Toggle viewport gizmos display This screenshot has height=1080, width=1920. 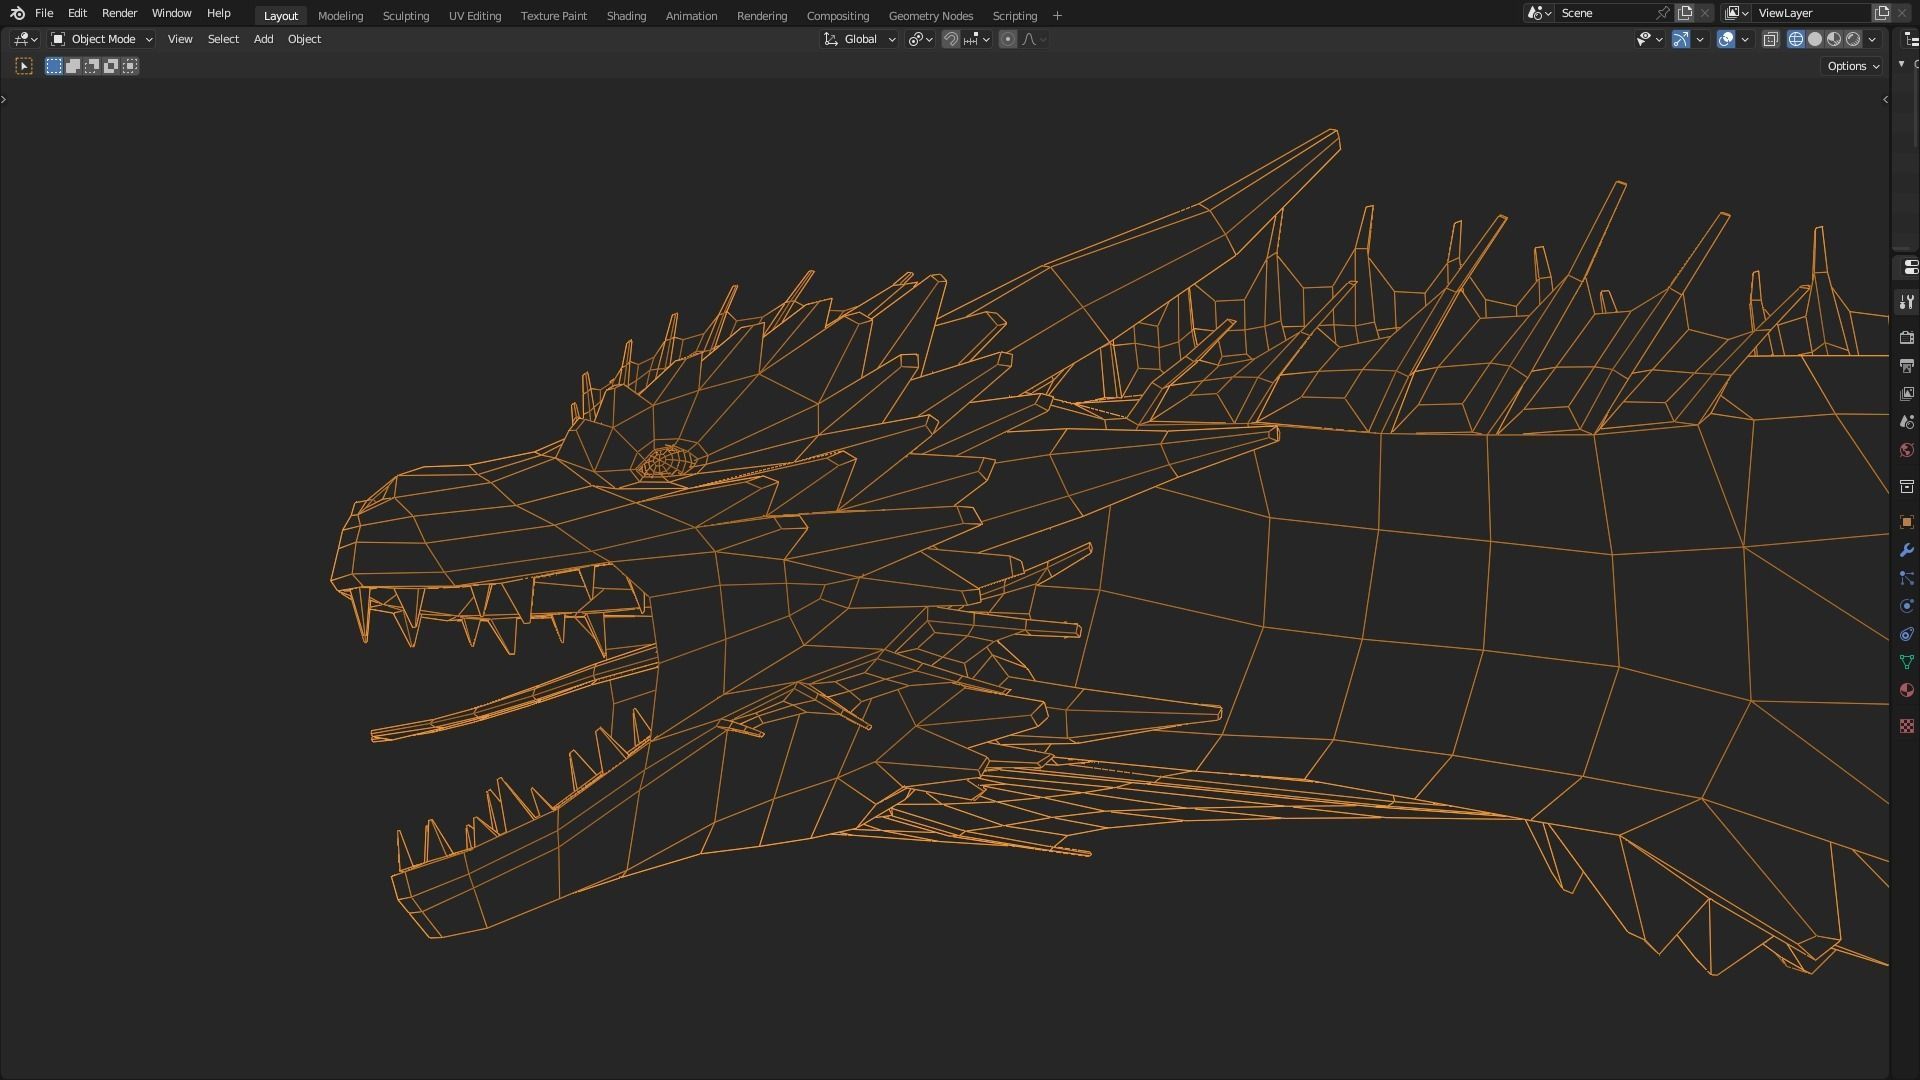click(1681, 39)
